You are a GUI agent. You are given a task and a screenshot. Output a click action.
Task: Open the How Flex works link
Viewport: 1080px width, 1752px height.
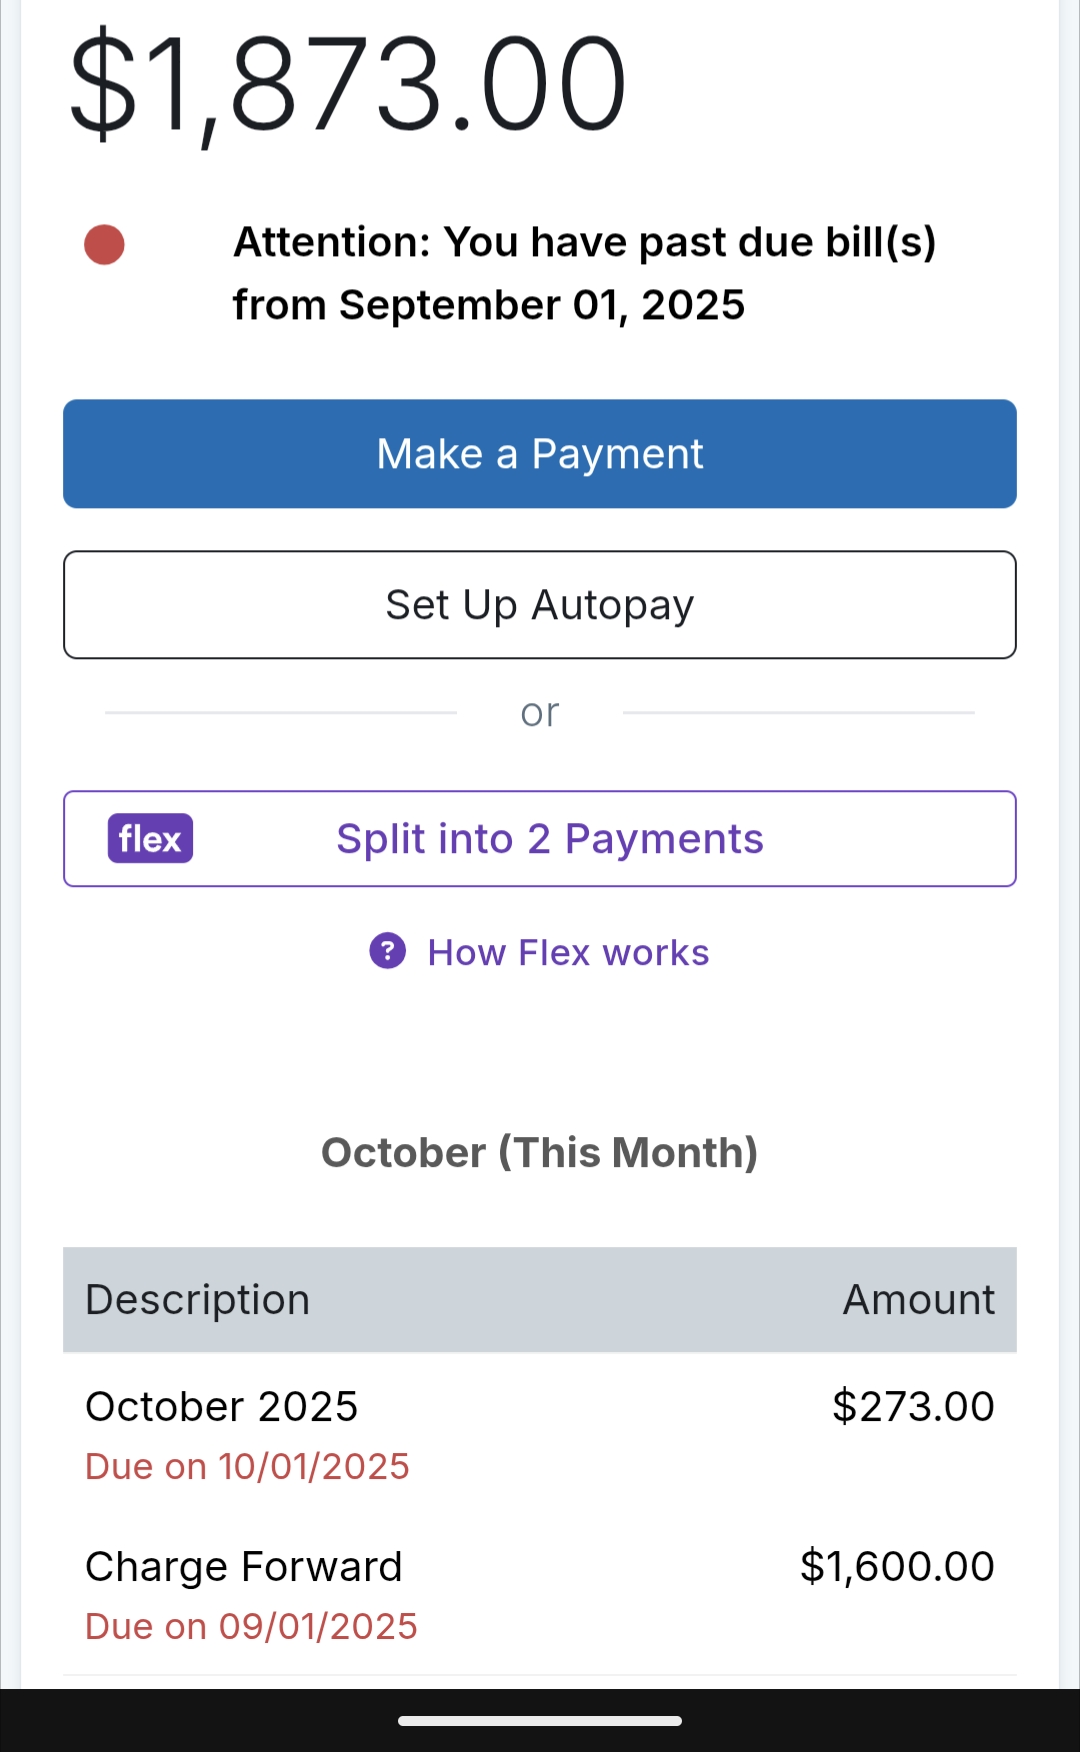point(568,953)
